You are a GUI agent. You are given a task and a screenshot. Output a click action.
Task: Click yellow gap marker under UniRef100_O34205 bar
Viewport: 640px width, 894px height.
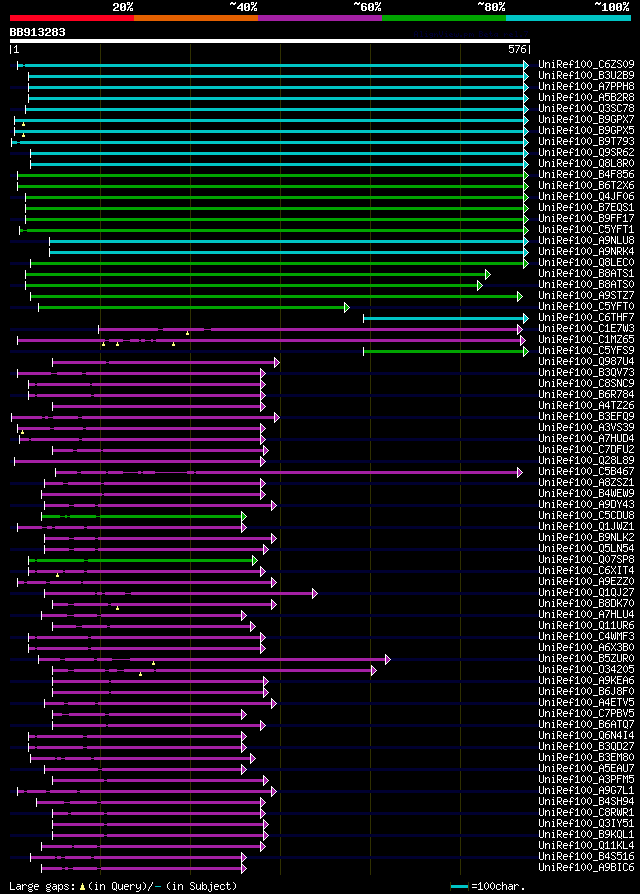point(140,674)
